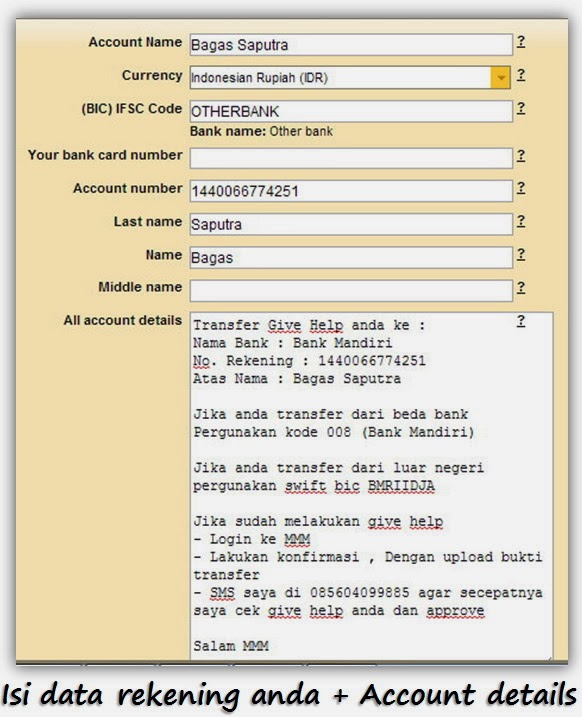The height and width of the screenshot is (717, 582).
Task: Click 'Atas Nama : Bagas Saputra' line
Action: [297, 379]
